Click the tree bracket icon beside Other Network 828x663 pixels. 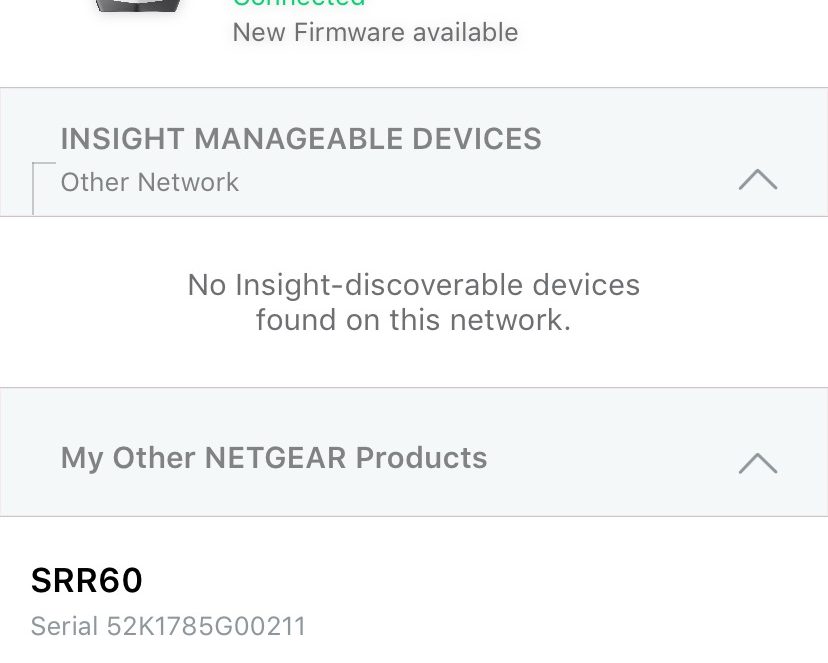44,188
